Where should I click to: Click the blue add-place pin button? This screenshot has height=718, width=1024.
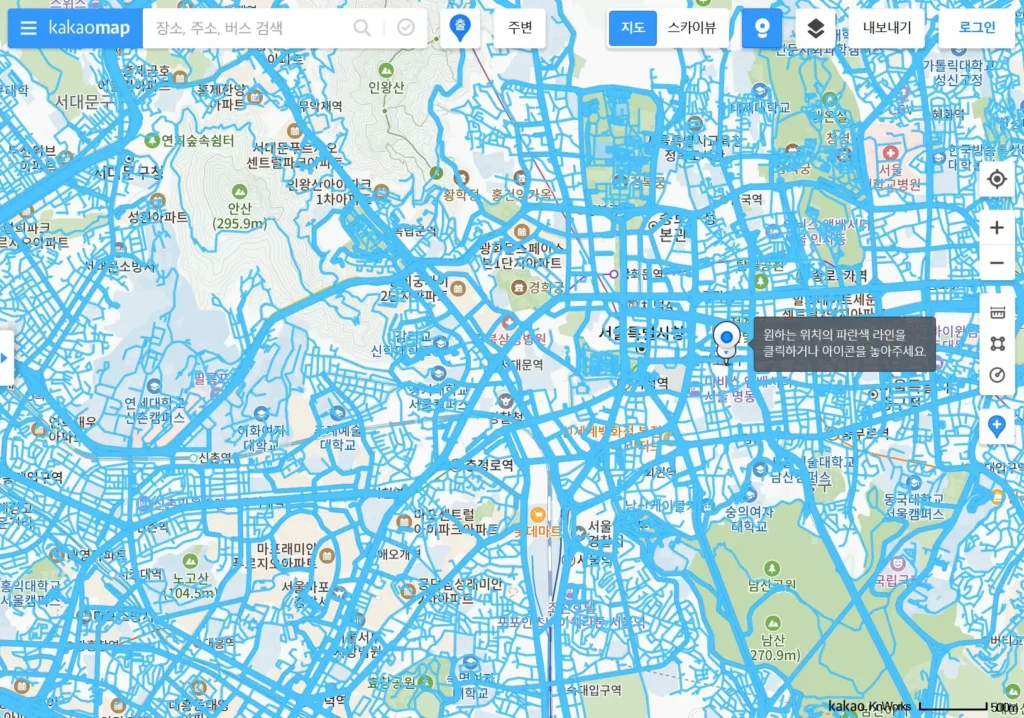tap(997, 426)
